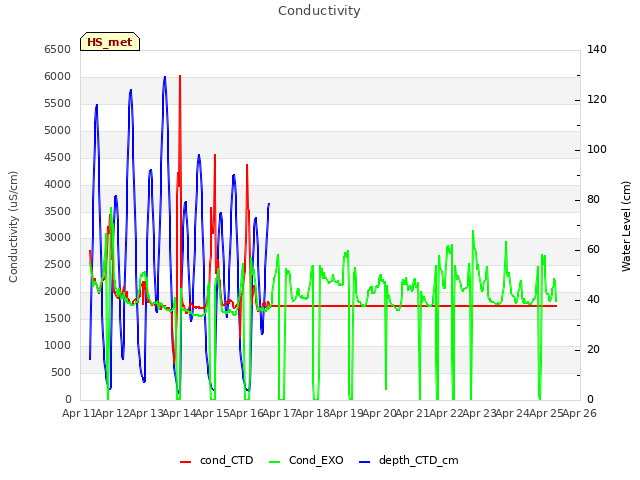Select the 6500 left axis tick label
Screen dimensions: 640x480
pos(58,49)
